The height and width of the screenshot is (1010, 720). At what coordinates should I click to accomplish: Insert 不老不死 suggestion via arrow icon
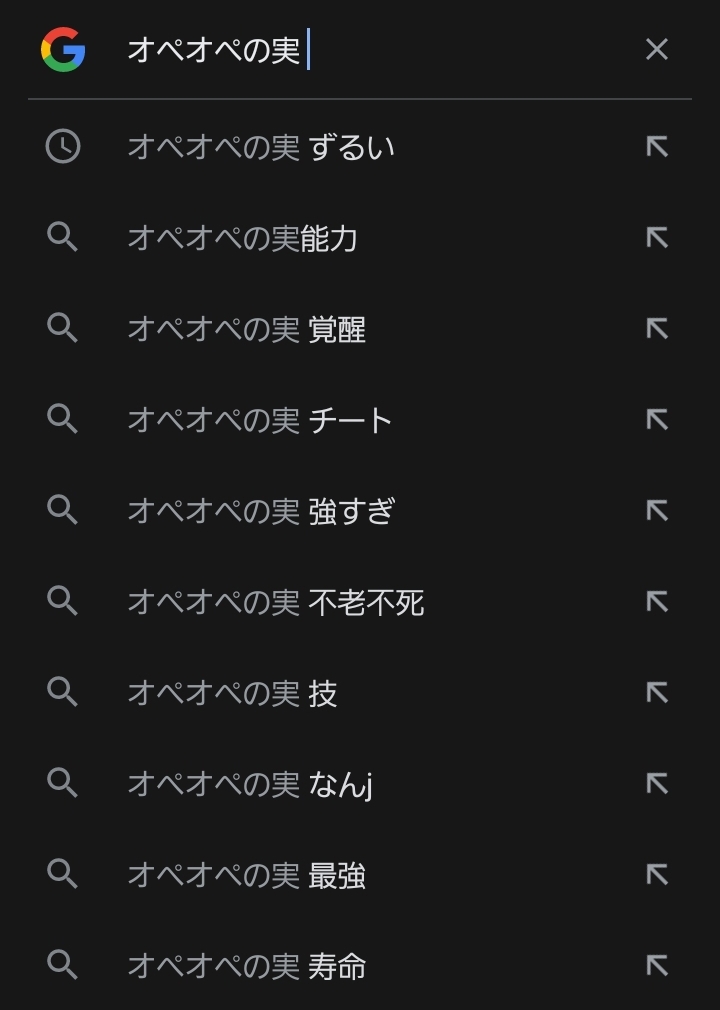click(656, 602)
